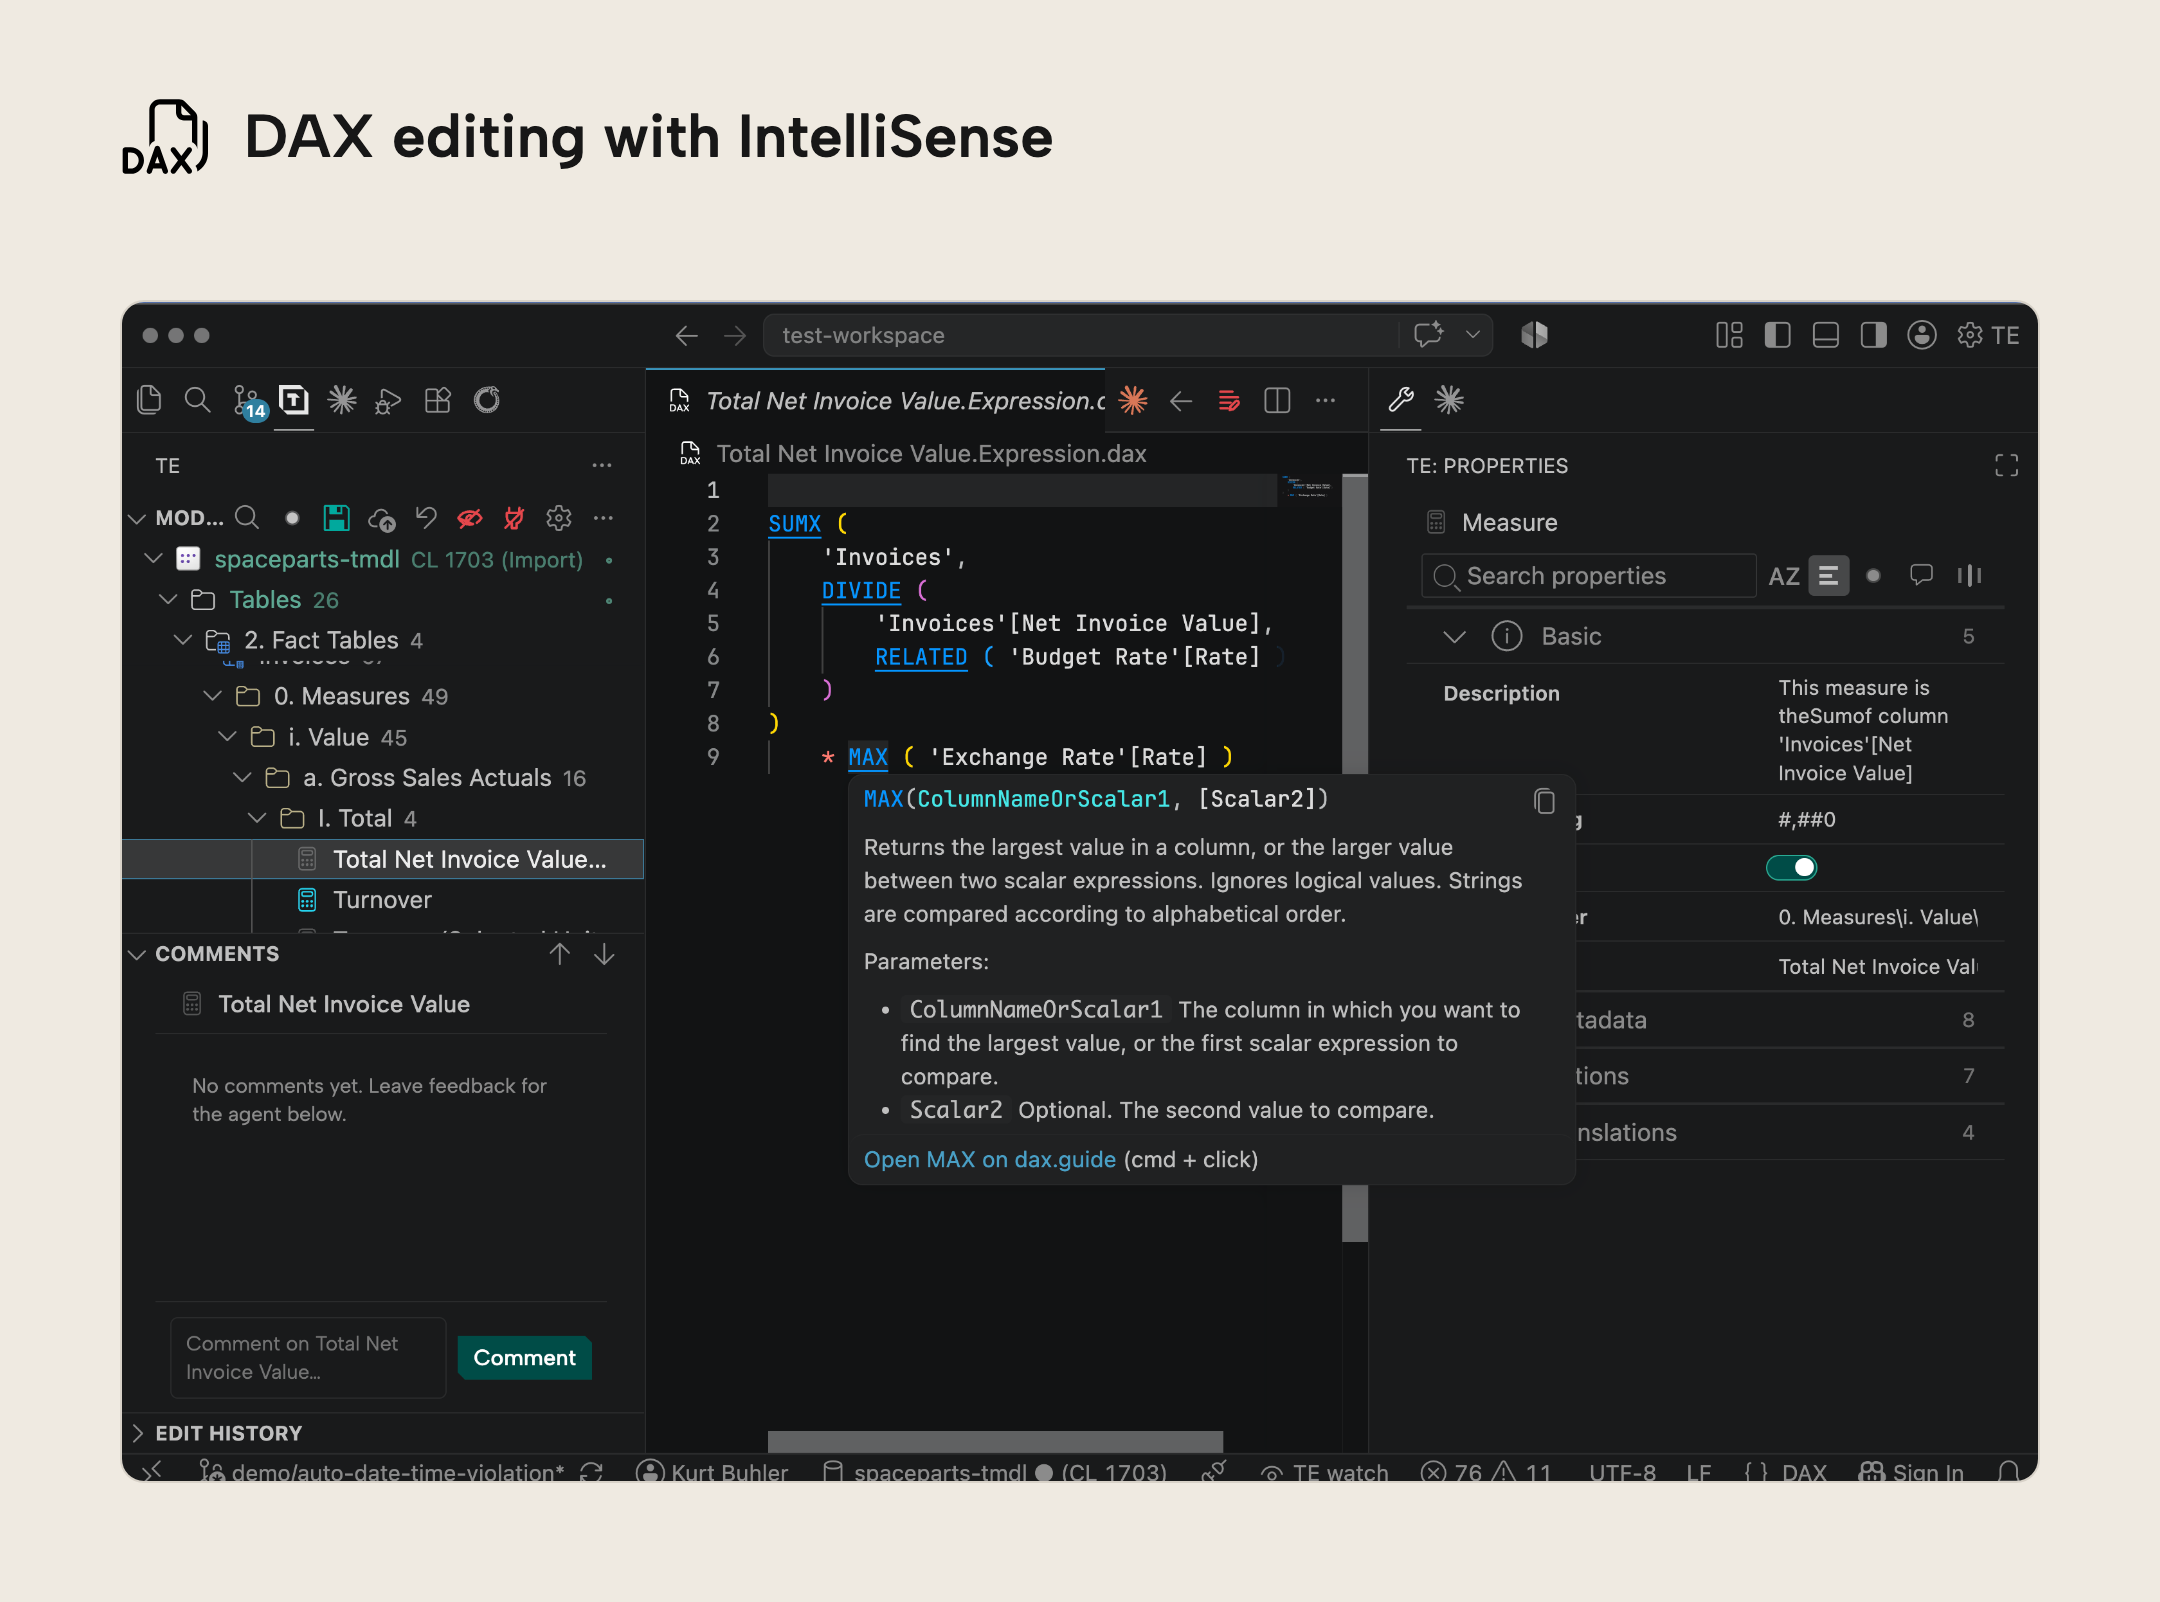The width and height of the screenshot is (2160, 1602).
Task: Open Source Control view with 14 badge
Action: pos(248,402)
